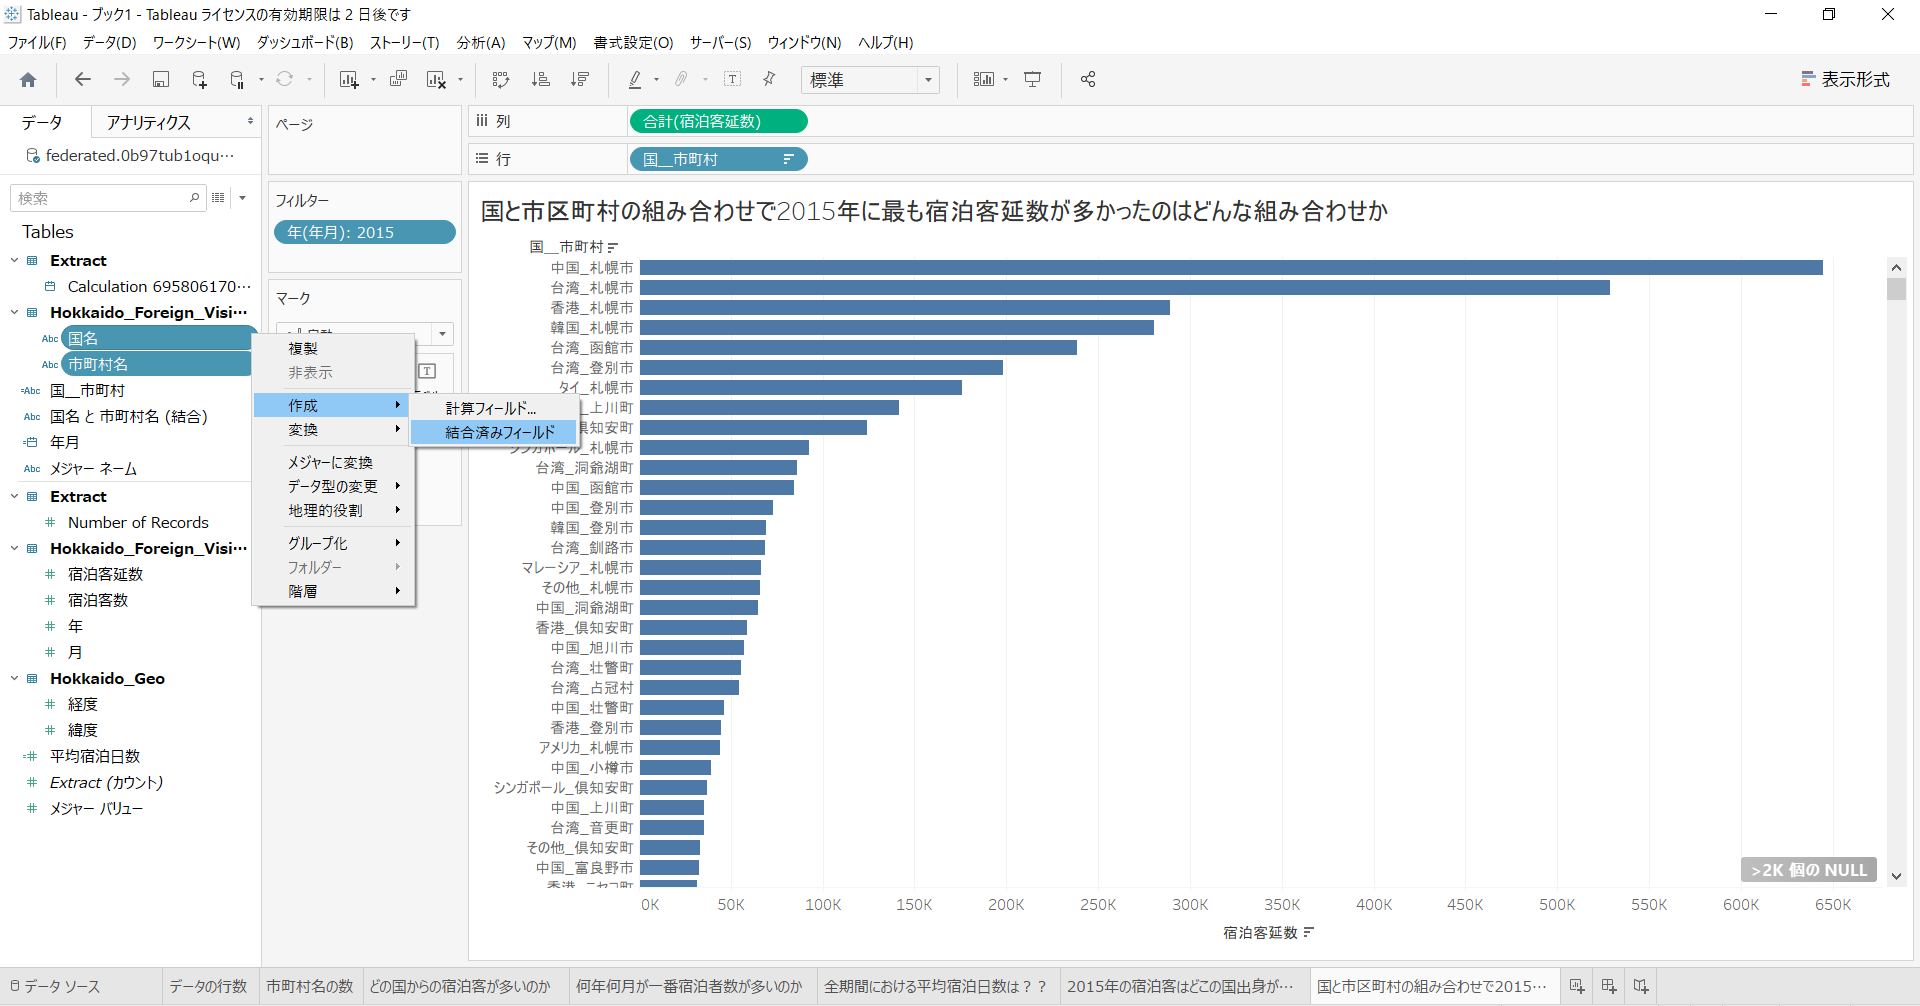Click the 年(年月): 2015 filter pill
Viewport: 1920px width, 1006px height.
point(365,233)
